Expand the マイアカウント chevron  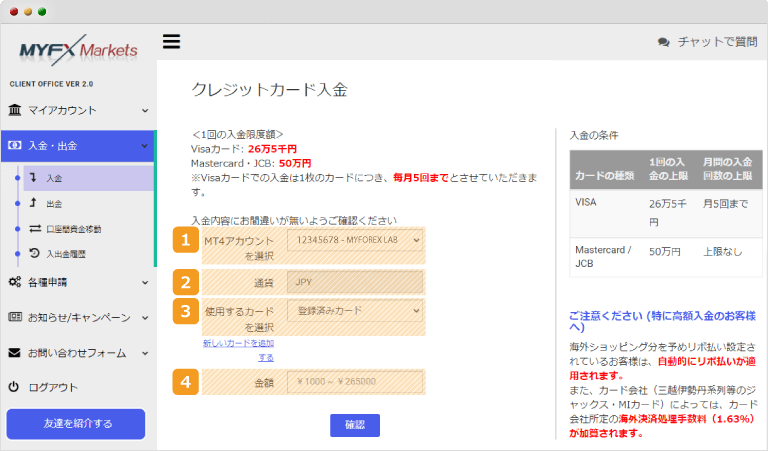[x=145, y=111]
